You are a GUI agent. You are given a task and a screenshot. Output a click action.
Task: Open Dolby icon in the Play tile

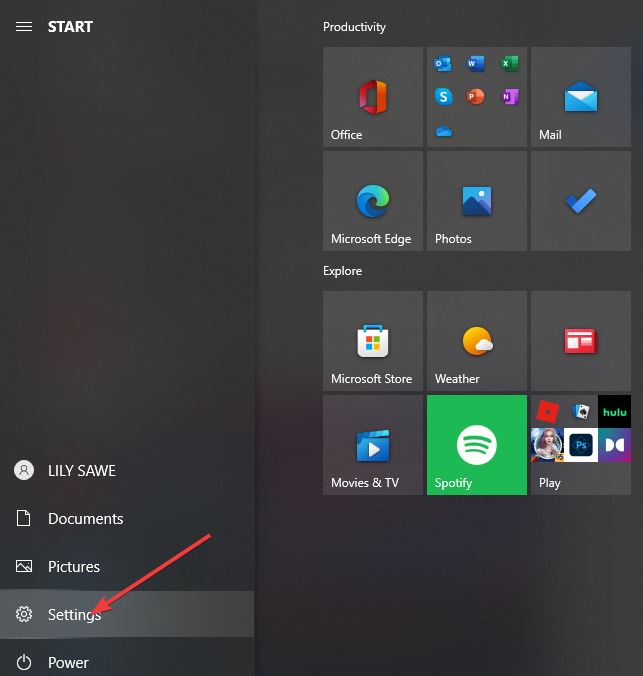(x=615, y=445)
